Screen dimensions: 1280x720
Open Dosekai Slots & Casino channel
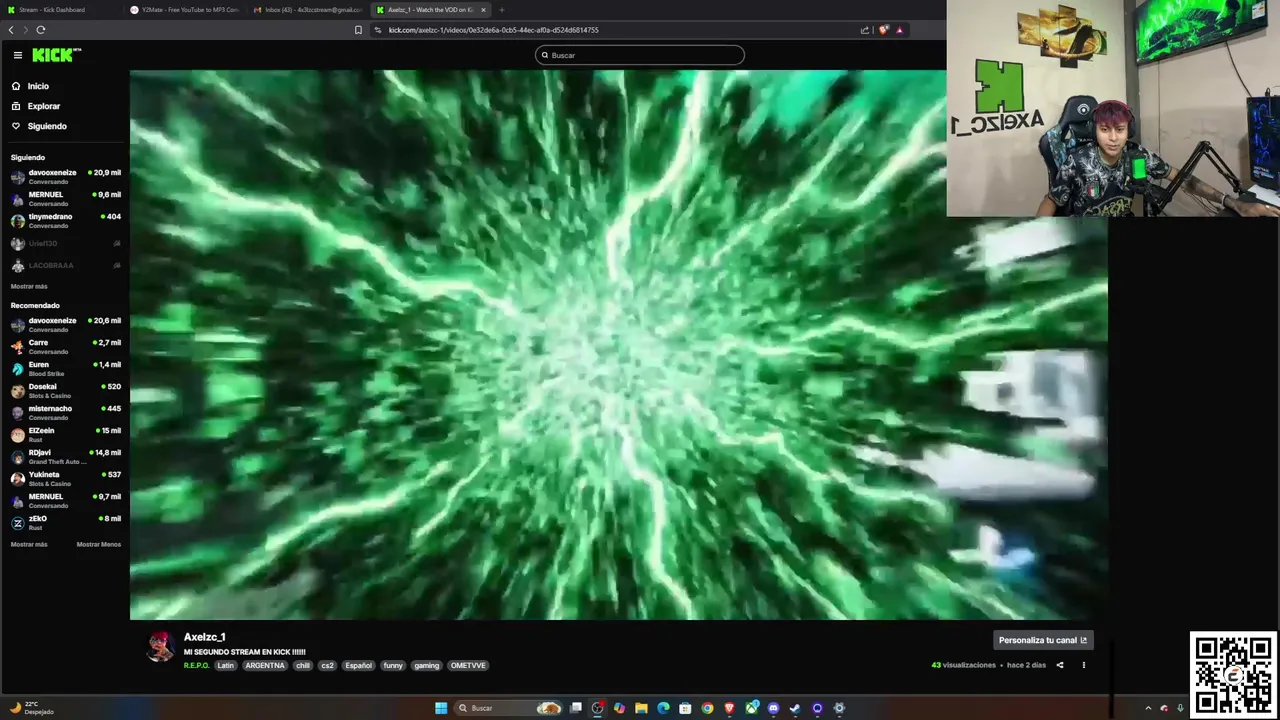(65, 390)
